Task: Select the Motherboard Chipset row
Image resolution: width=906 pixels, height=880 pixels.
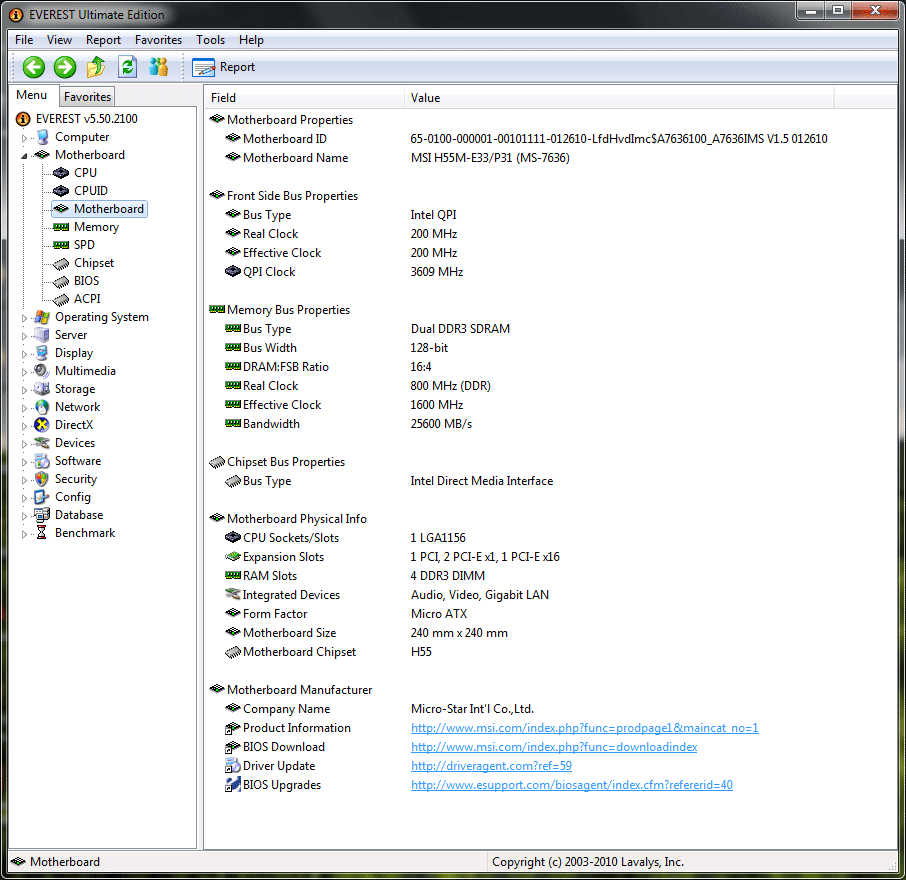Action: 328,652
